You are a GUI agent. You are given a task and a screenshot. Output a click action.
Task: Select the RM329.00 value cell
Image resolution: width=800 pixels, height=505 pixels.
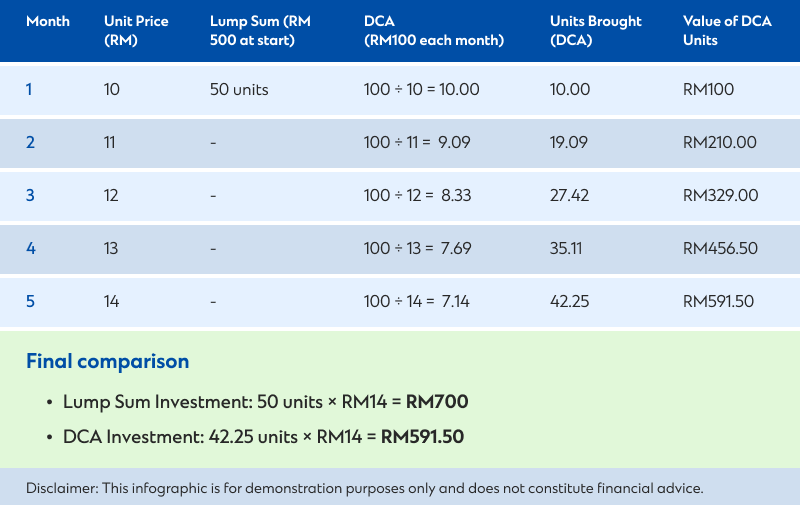[x=720, y=195]
